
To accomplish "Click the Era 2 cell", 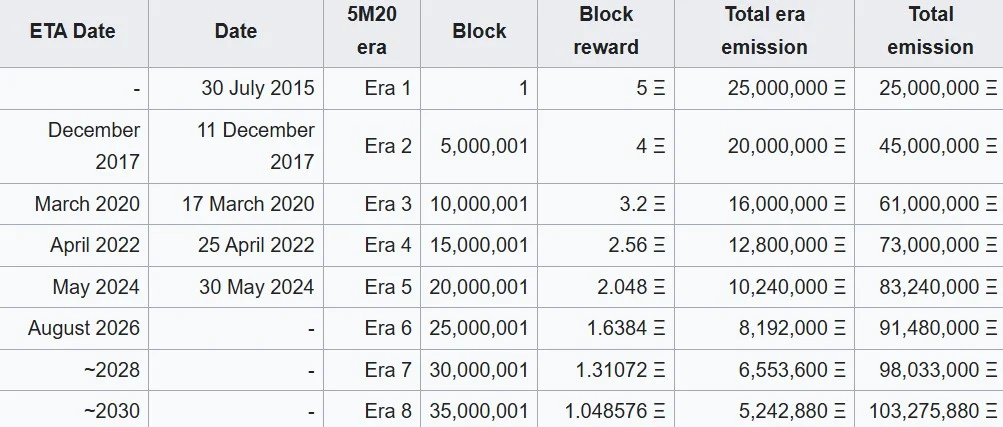I will coord(372,146).
